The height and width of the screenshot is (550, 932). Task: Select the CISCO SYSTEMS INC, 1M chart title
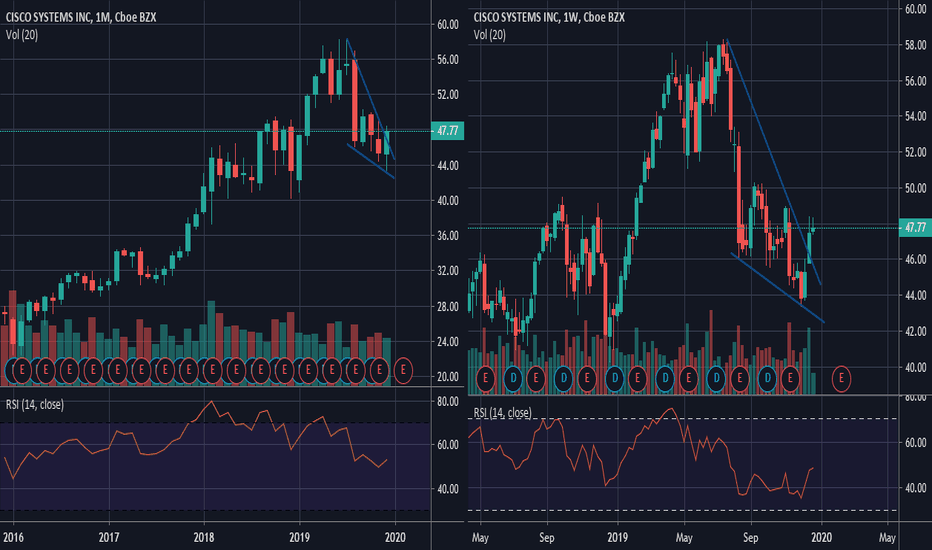click(81, 17)
